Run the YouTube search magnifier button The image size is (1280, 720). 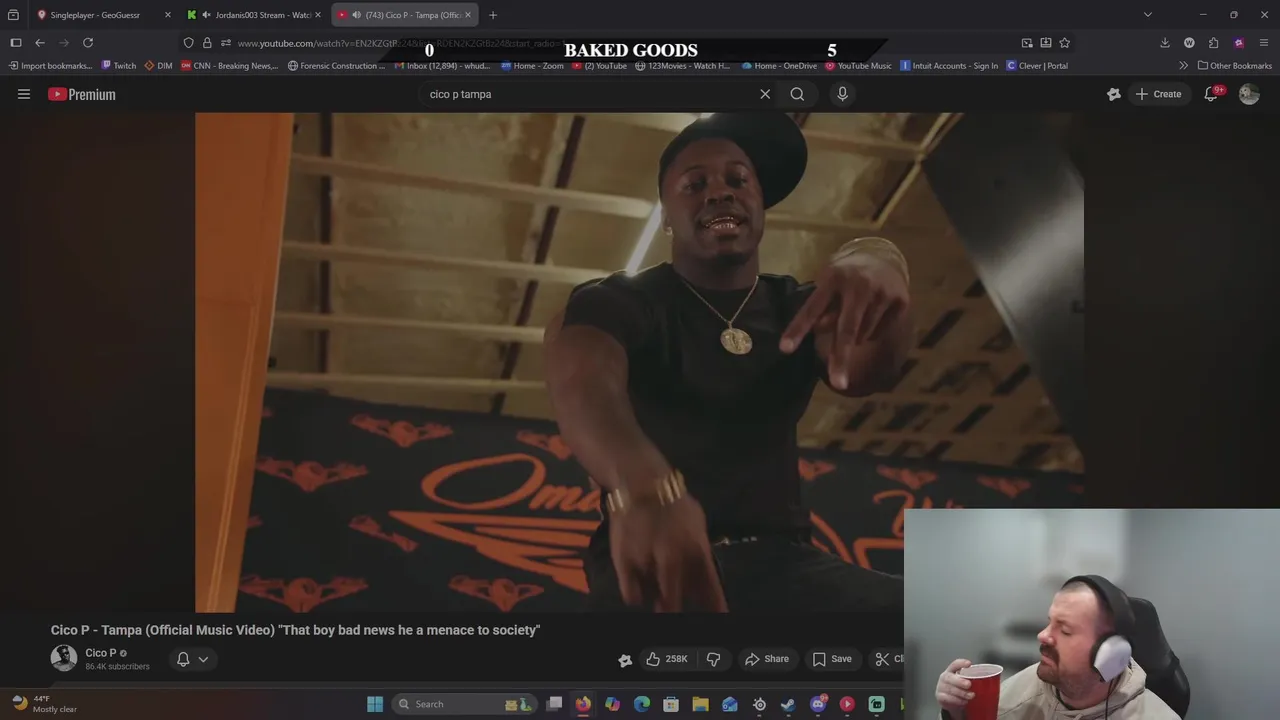(797, 94)
